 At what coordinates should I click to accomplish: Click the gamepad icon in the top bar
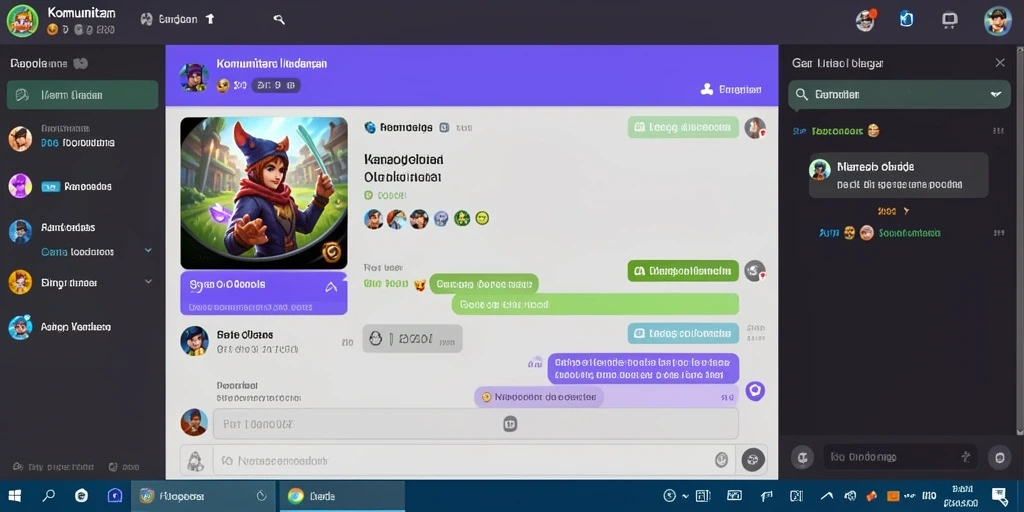146,20
